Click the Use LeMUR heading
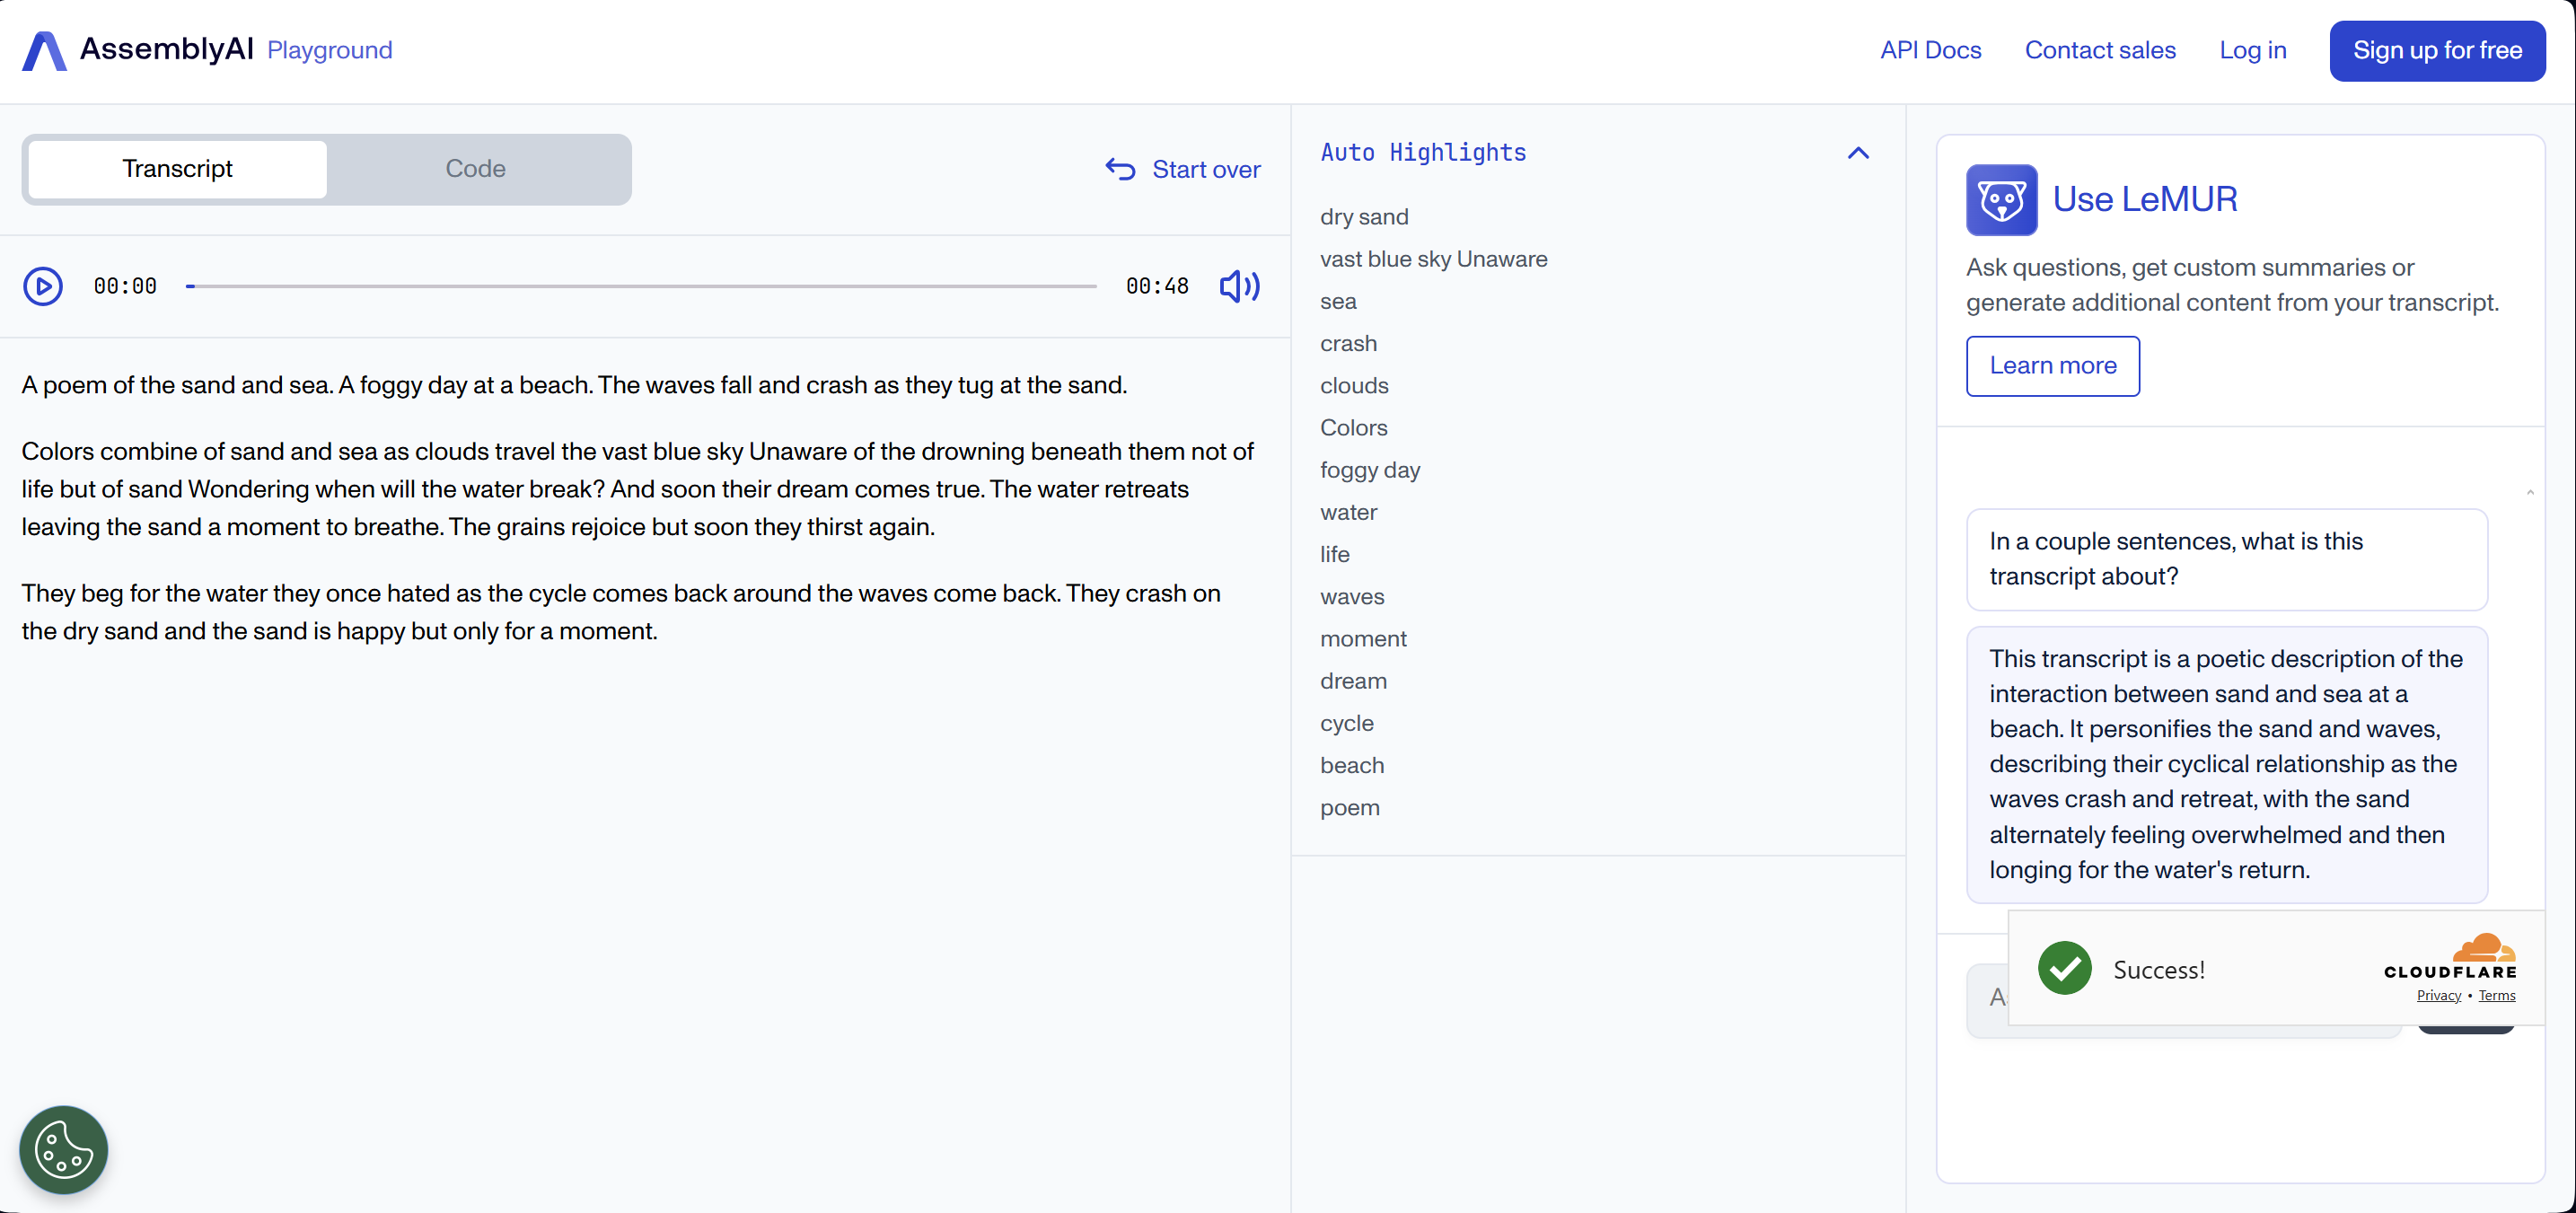 click(x=2145, y=200)
